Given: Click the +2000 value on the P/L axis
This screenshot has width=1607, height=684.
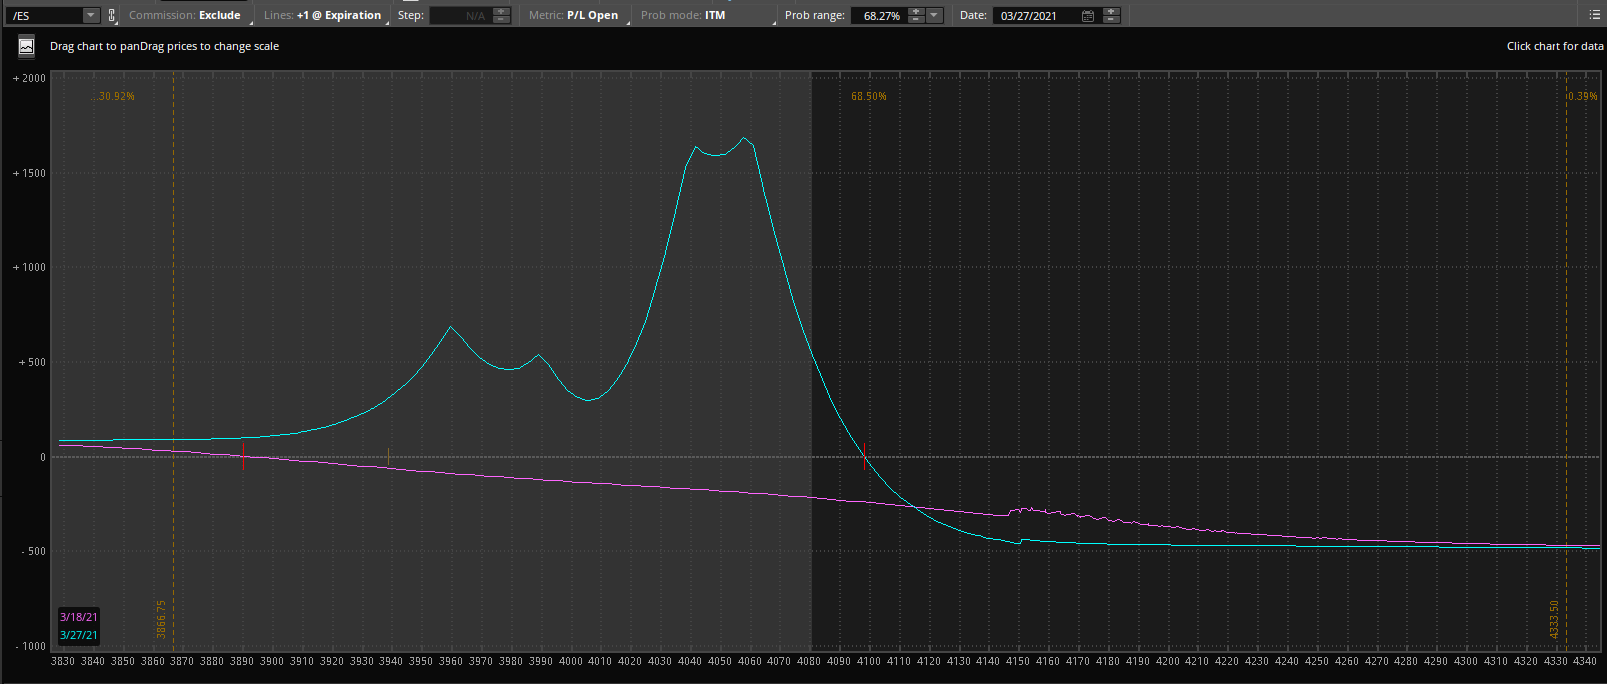Looking at the screenshot, I should point(29,78).
